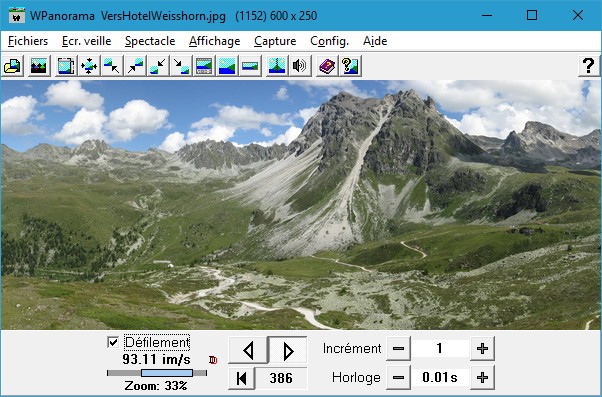Viewport: 602px width, 397px height.
Task: Maximize the WPanorama window
Action: (x=532, y=15)
